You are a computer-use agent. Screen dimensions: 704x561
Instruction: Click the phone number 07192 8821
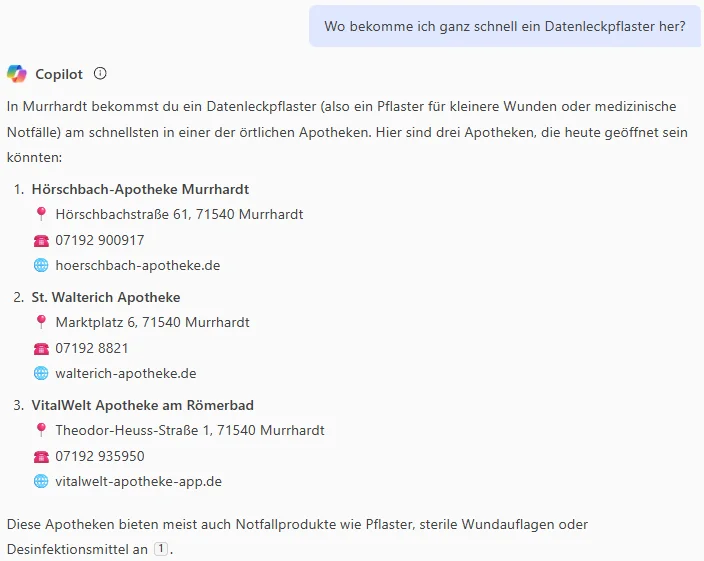pyautogui.click(x=92, y=348)
